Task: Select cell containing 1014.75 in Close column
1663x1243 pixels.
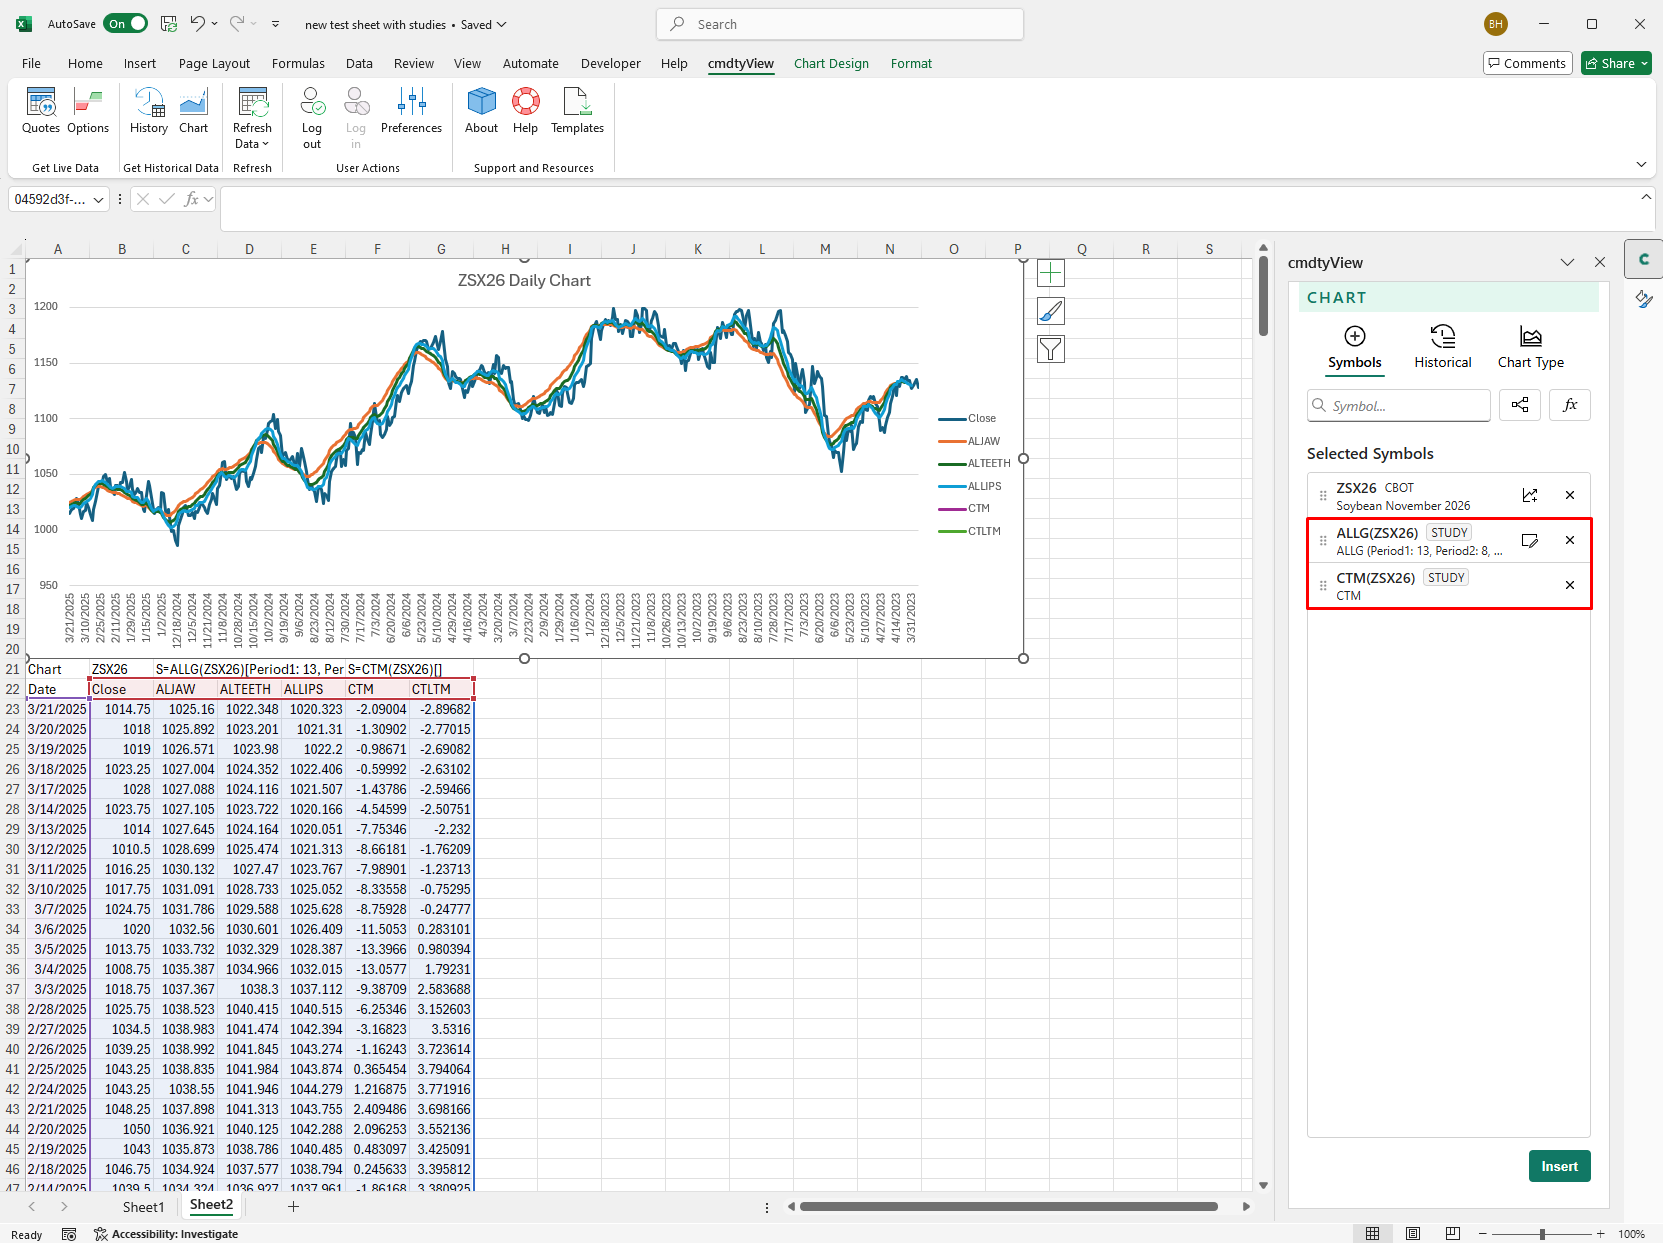Action: (122, 709)
